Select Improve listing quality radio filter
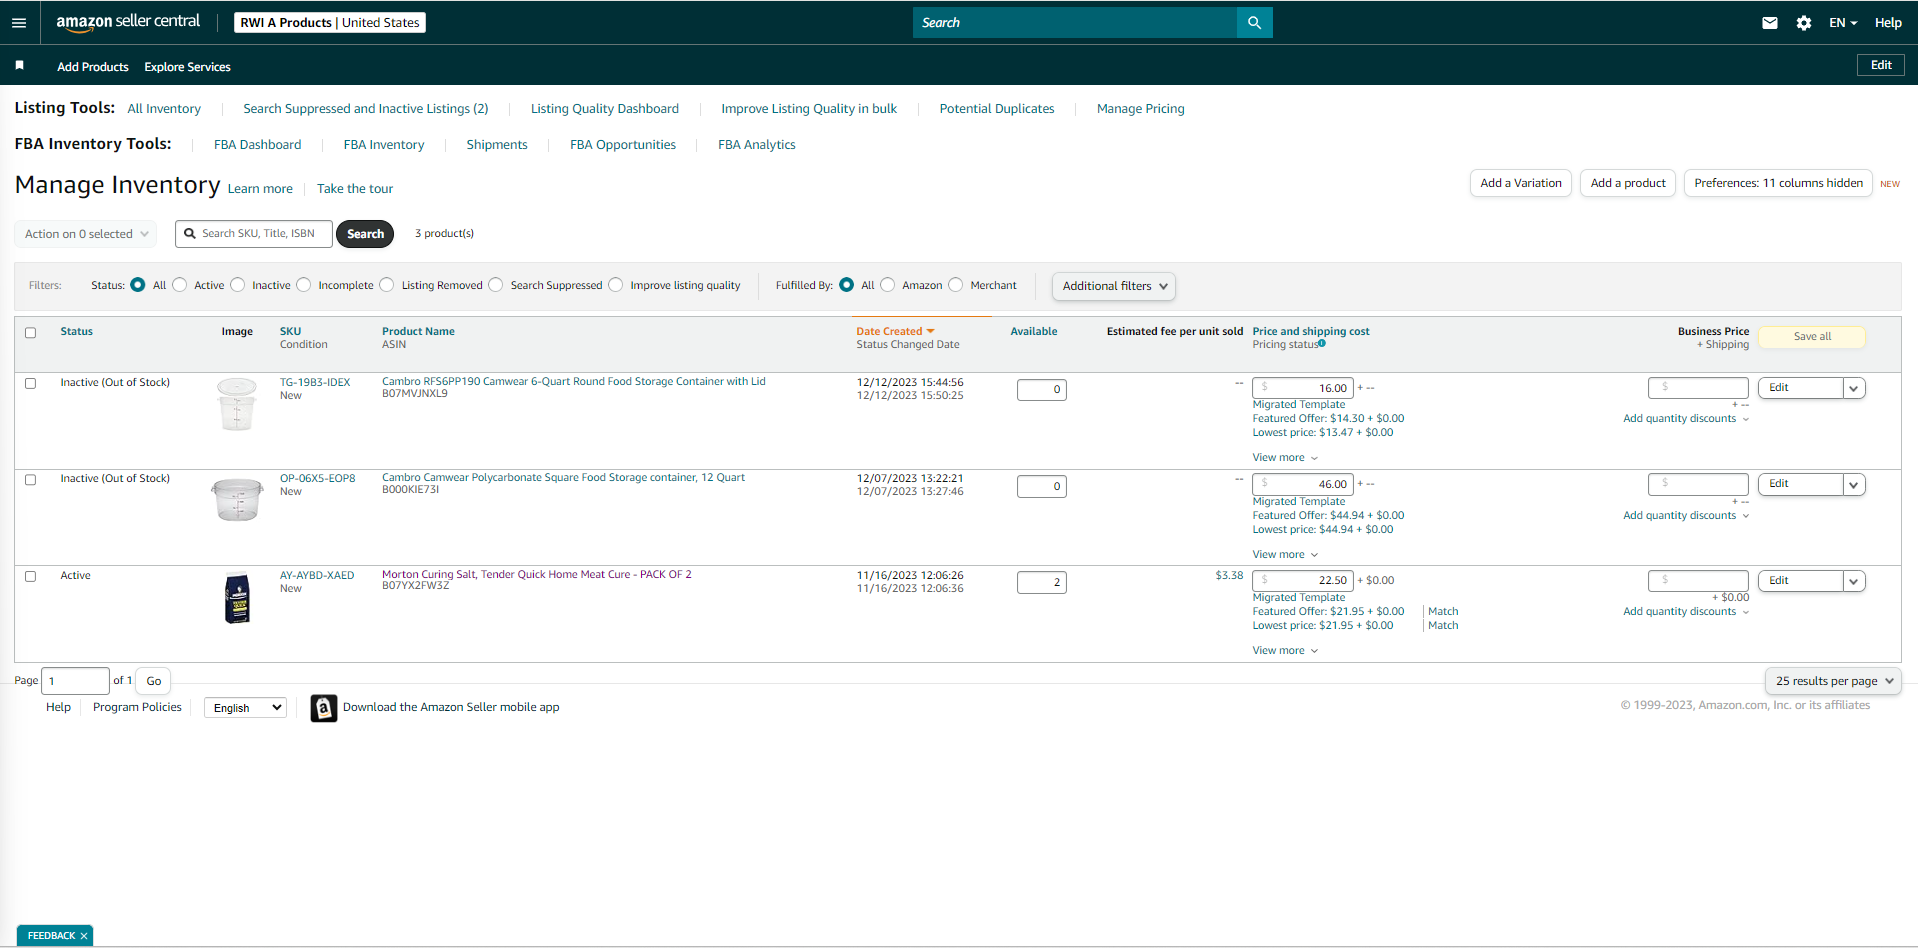1918x948 pixels. tap(616, 285)
